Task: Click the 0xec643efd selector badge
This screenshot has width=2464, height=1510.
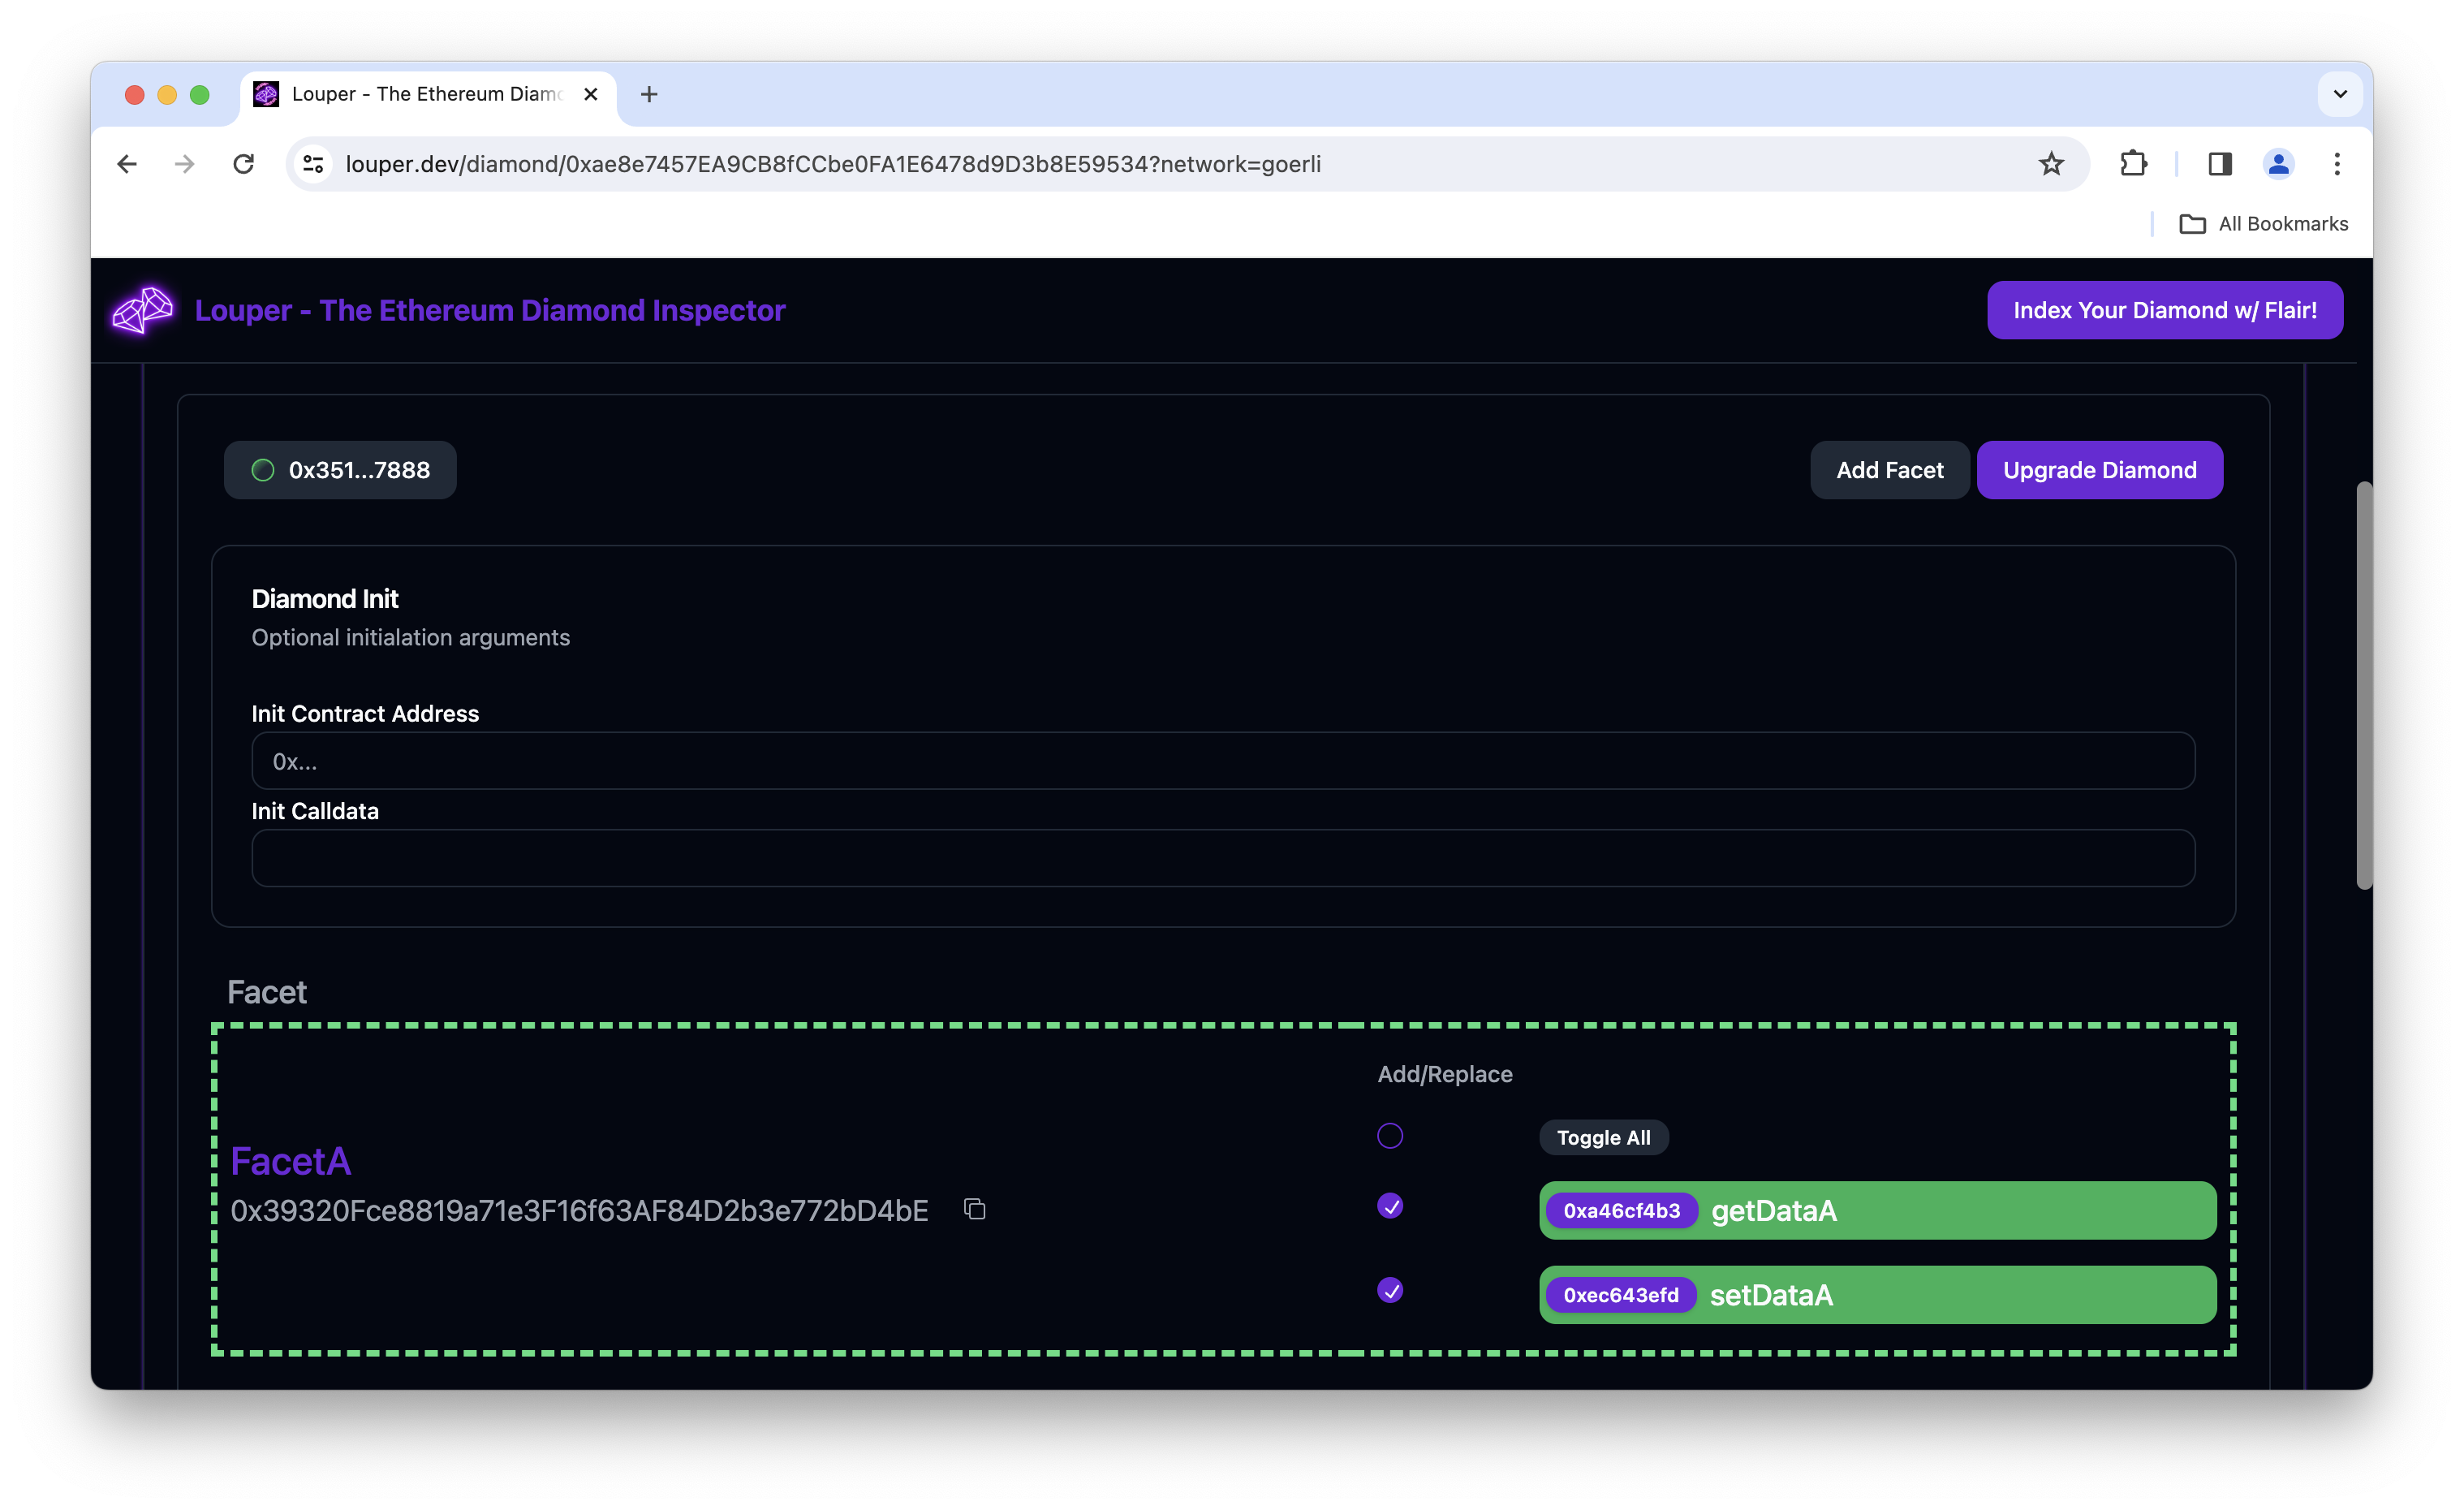Action: pyautogui.click(x=1621, y=1295)
